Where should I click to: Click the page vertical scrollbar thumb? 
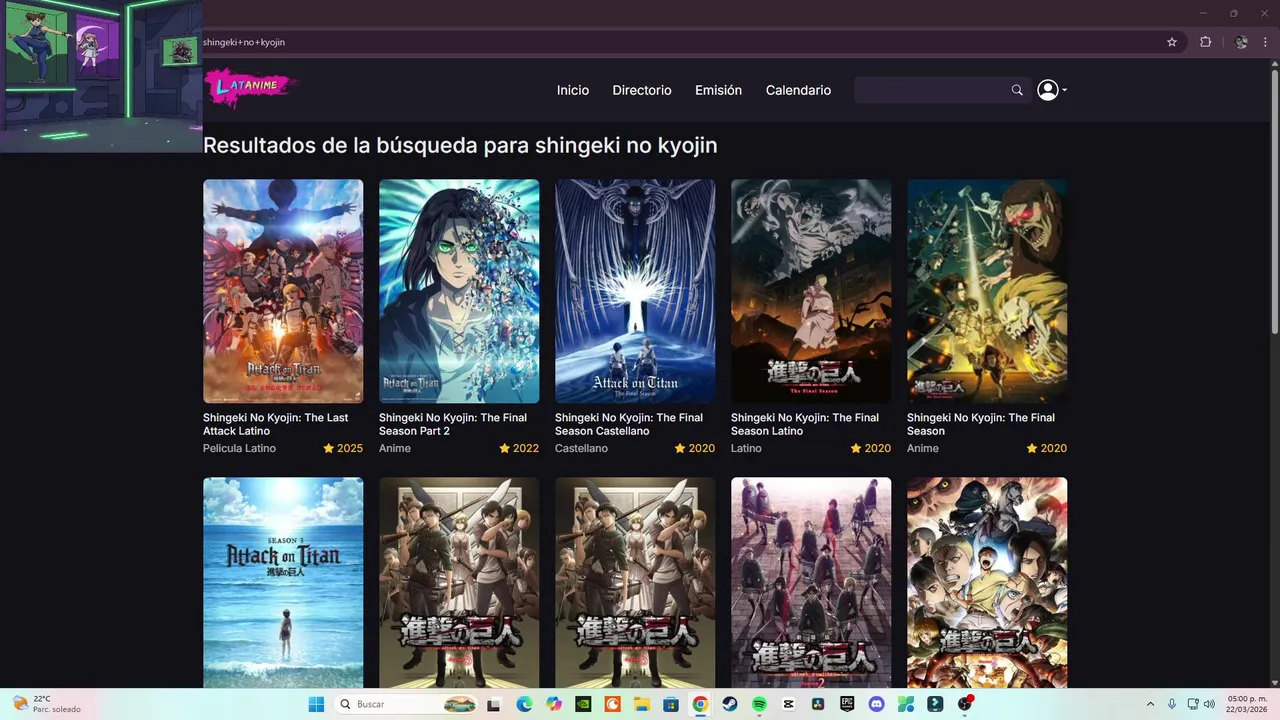(x=1274, y=200)
